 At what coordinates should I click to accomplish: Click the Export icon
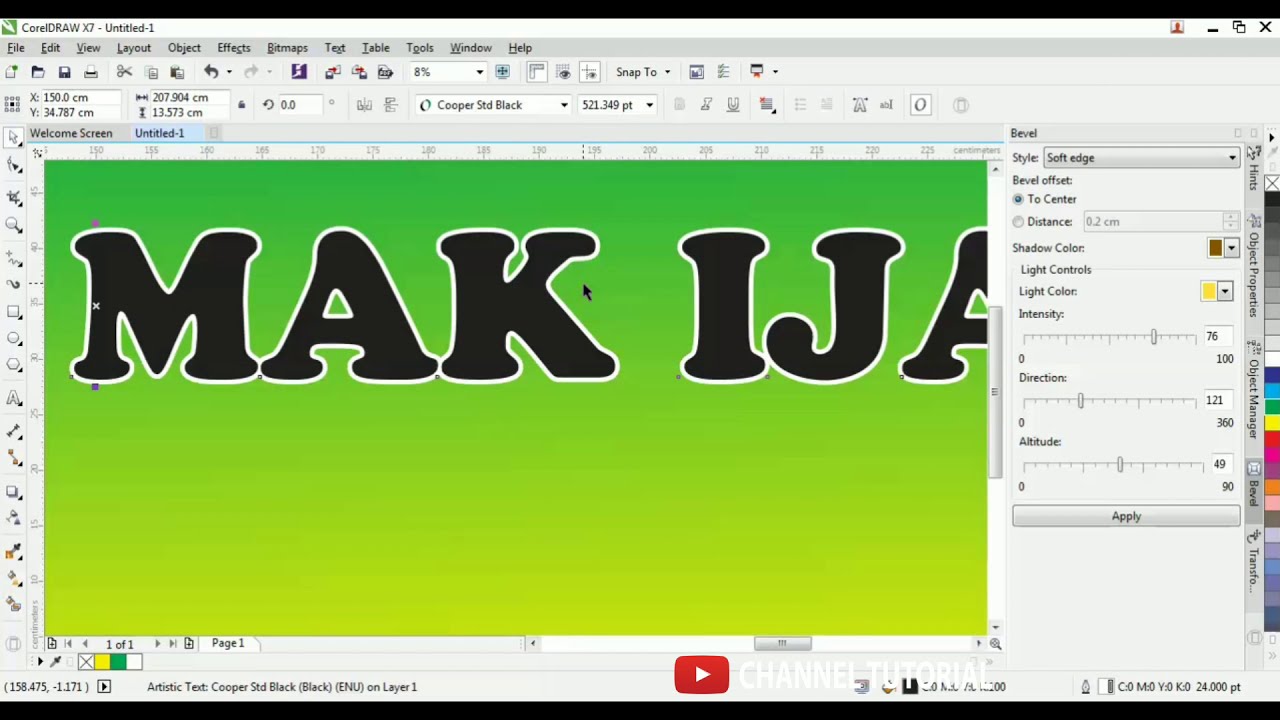(359, 72)
